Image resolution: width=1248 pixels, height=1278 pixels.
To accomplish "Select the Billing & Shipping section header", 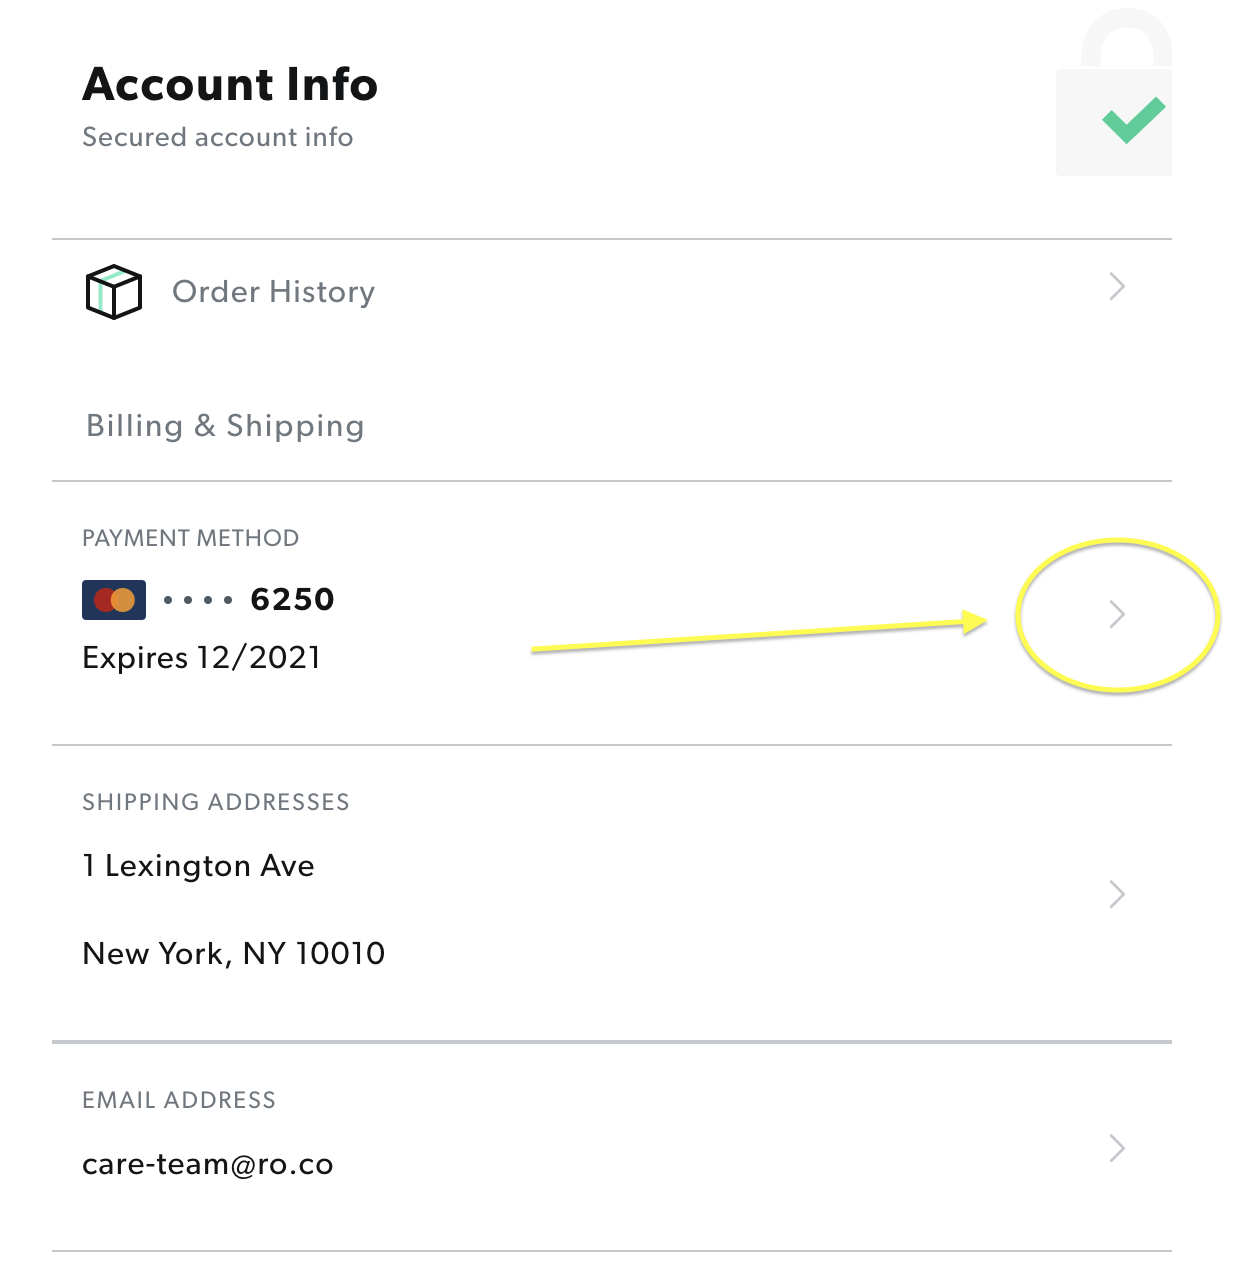I will 225,426.
